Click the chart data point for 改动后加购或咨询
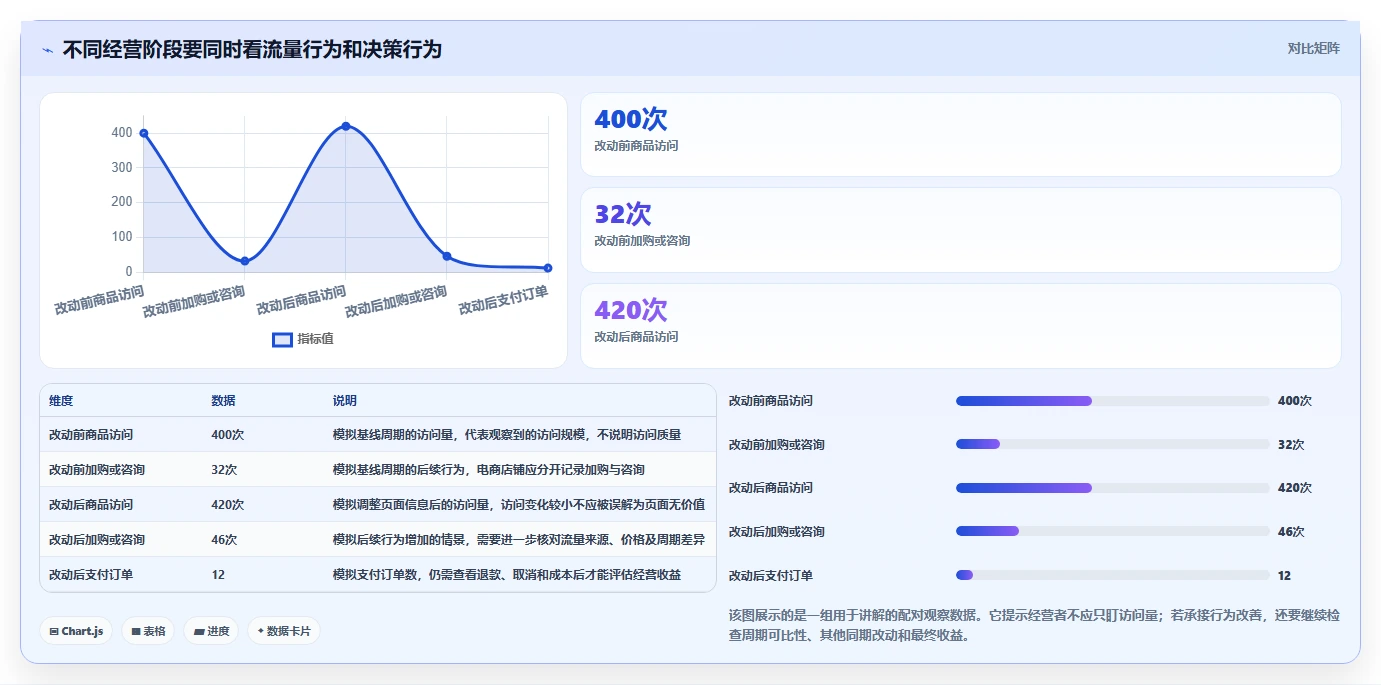 [x=447, y=256]
